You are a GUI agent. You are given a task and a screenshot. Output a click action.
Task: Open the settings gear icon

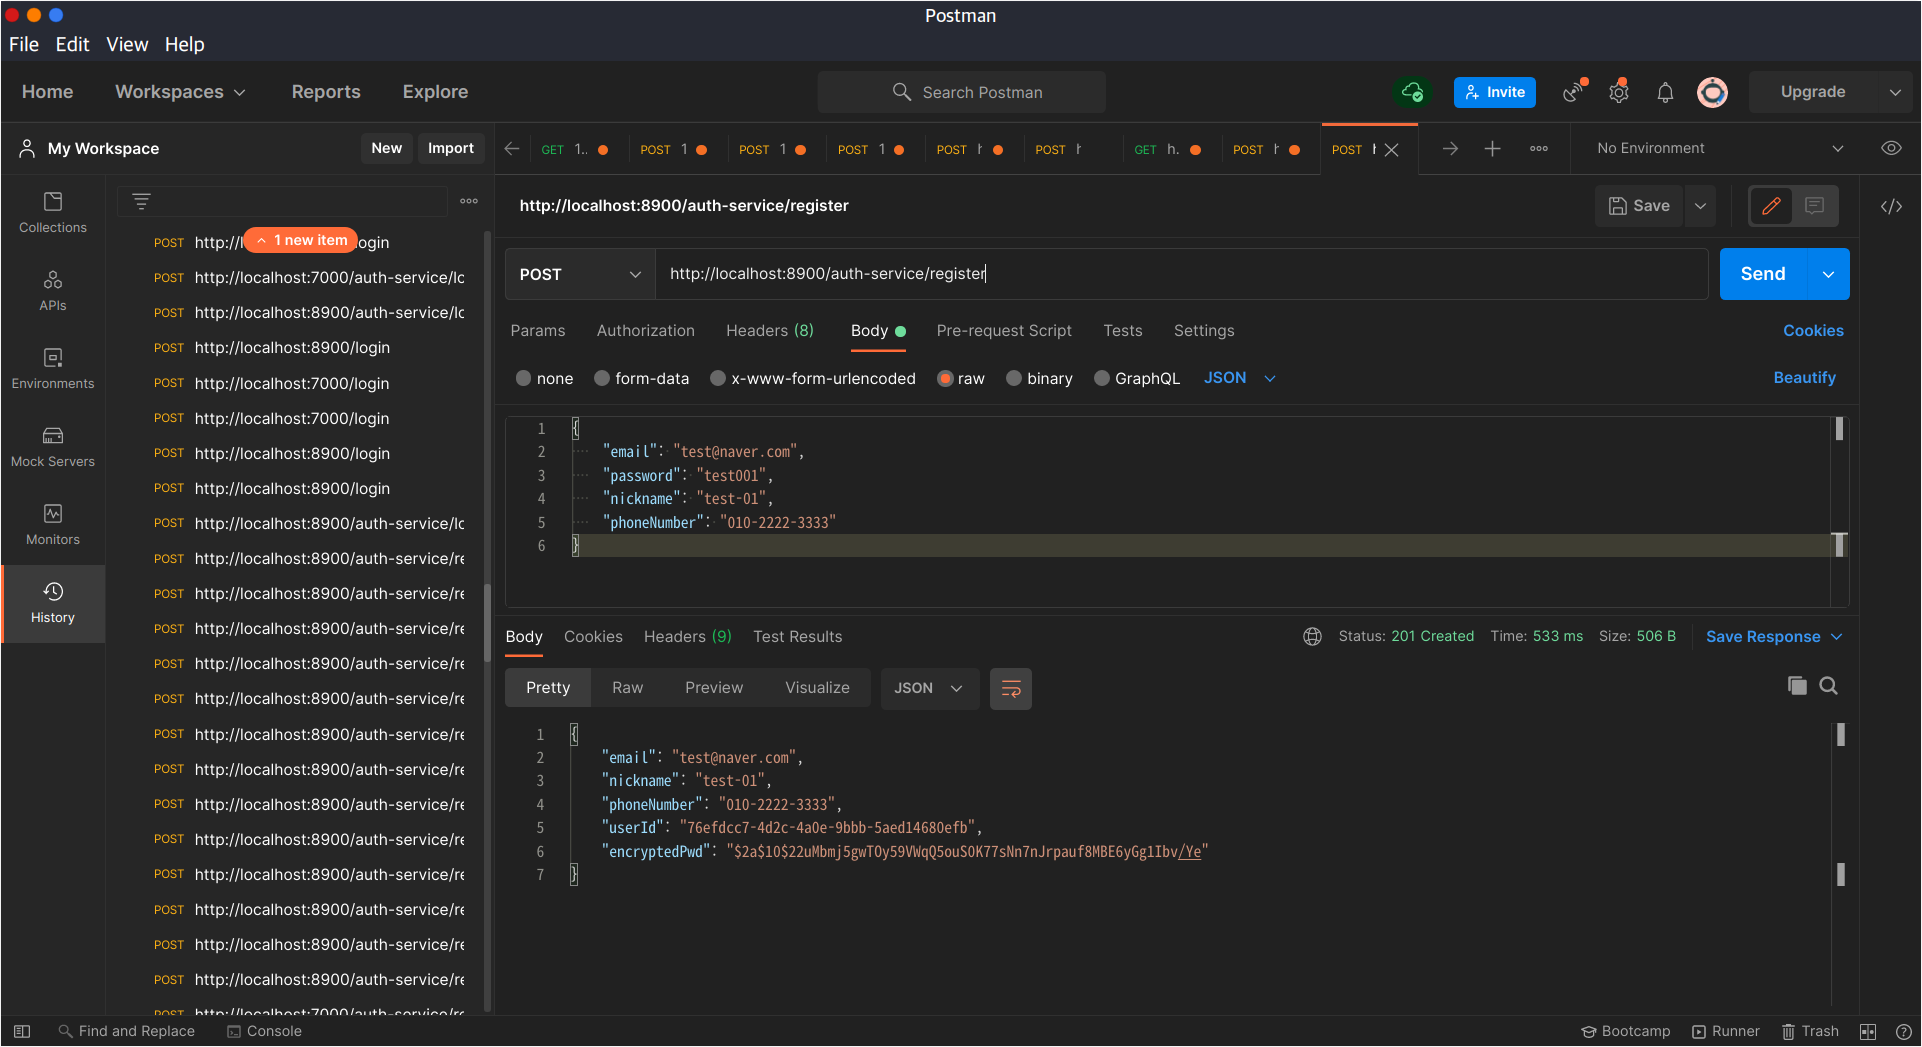[1618, 93]
